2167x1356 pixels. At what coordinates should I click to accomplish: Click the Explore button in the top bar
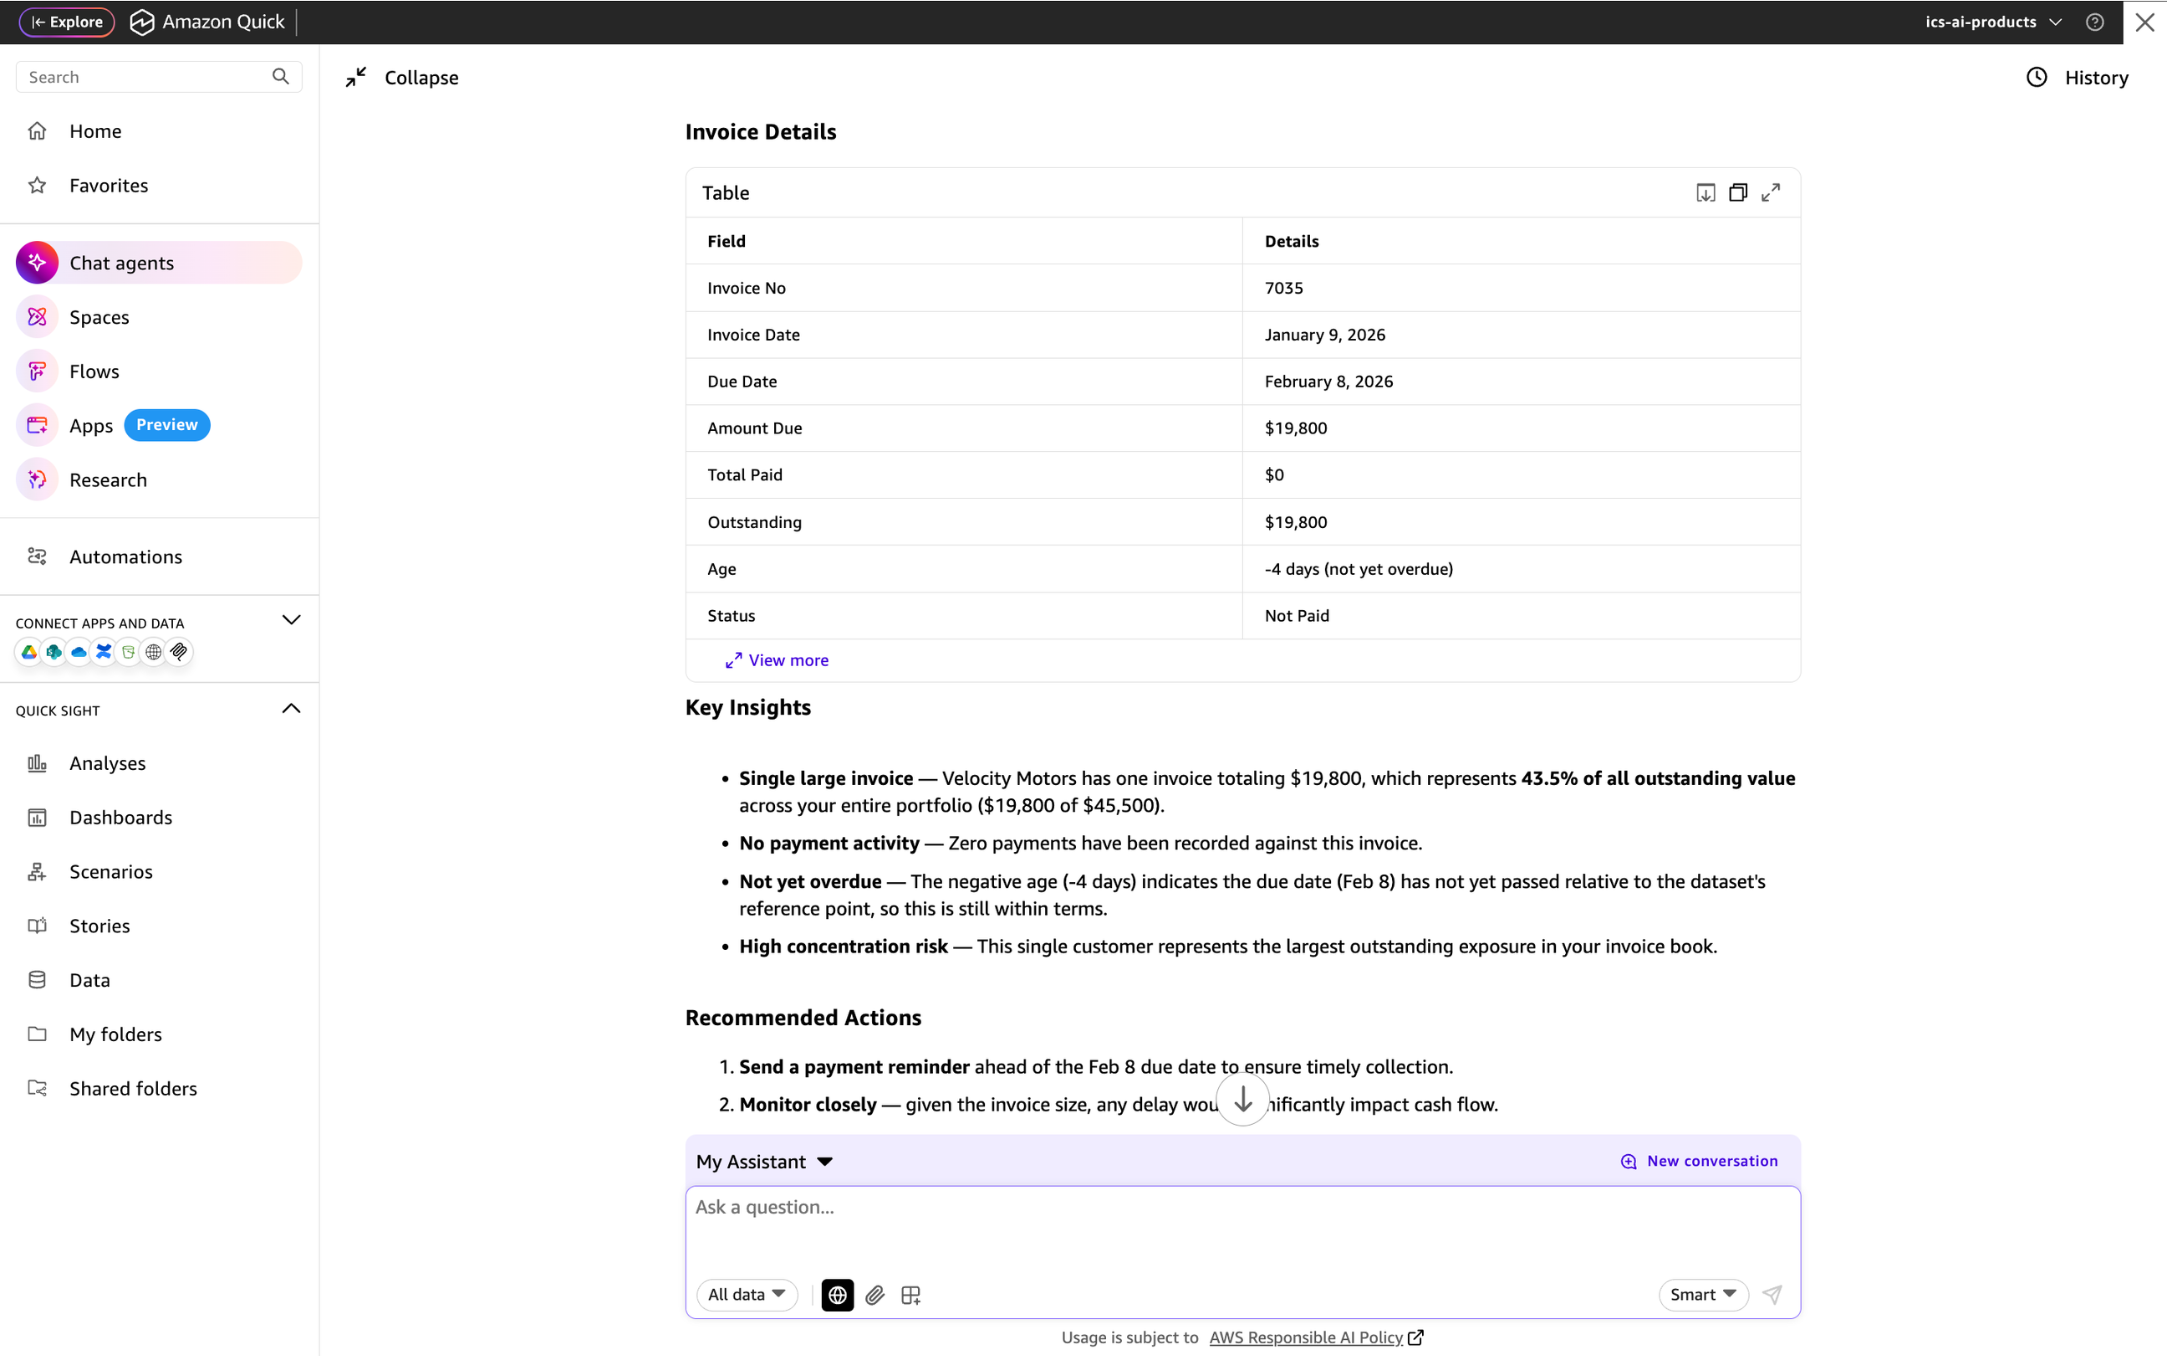pos(66,22)
